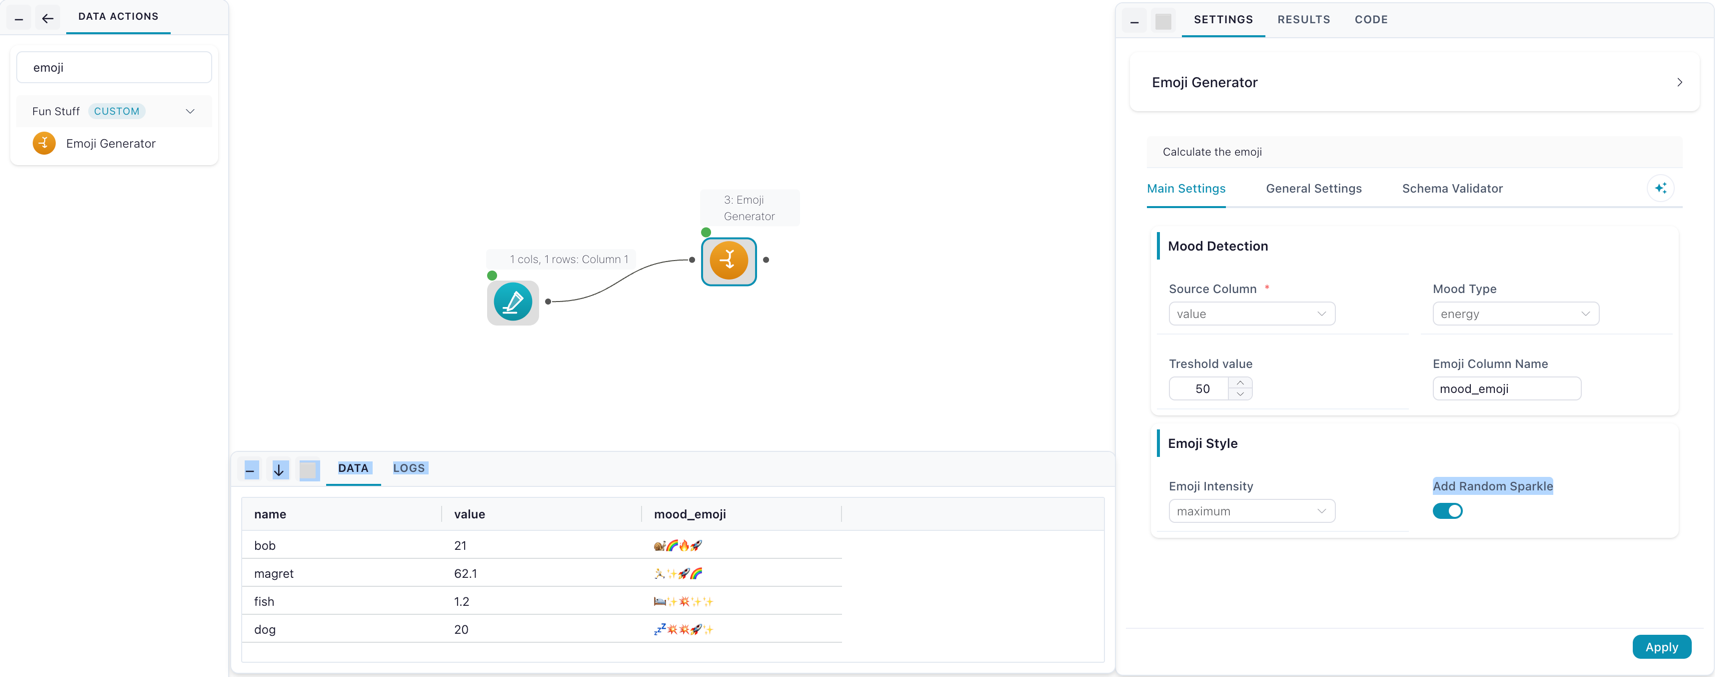Expand the Emoji Generator header chevron
The image size is (1715, 677).
click(x=1679, y=82)
